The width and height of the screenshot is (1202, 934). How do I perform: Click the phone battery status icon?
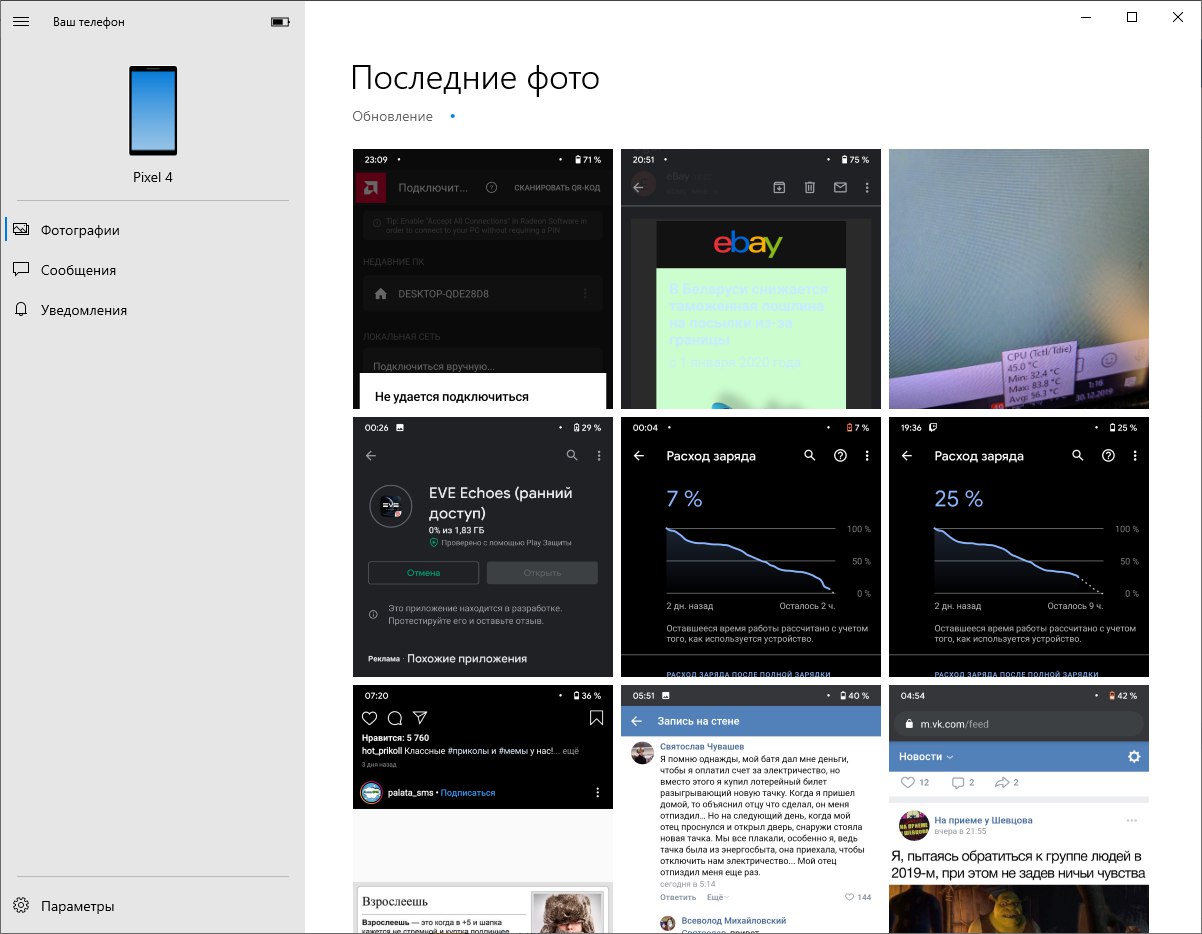pos(280,22)
